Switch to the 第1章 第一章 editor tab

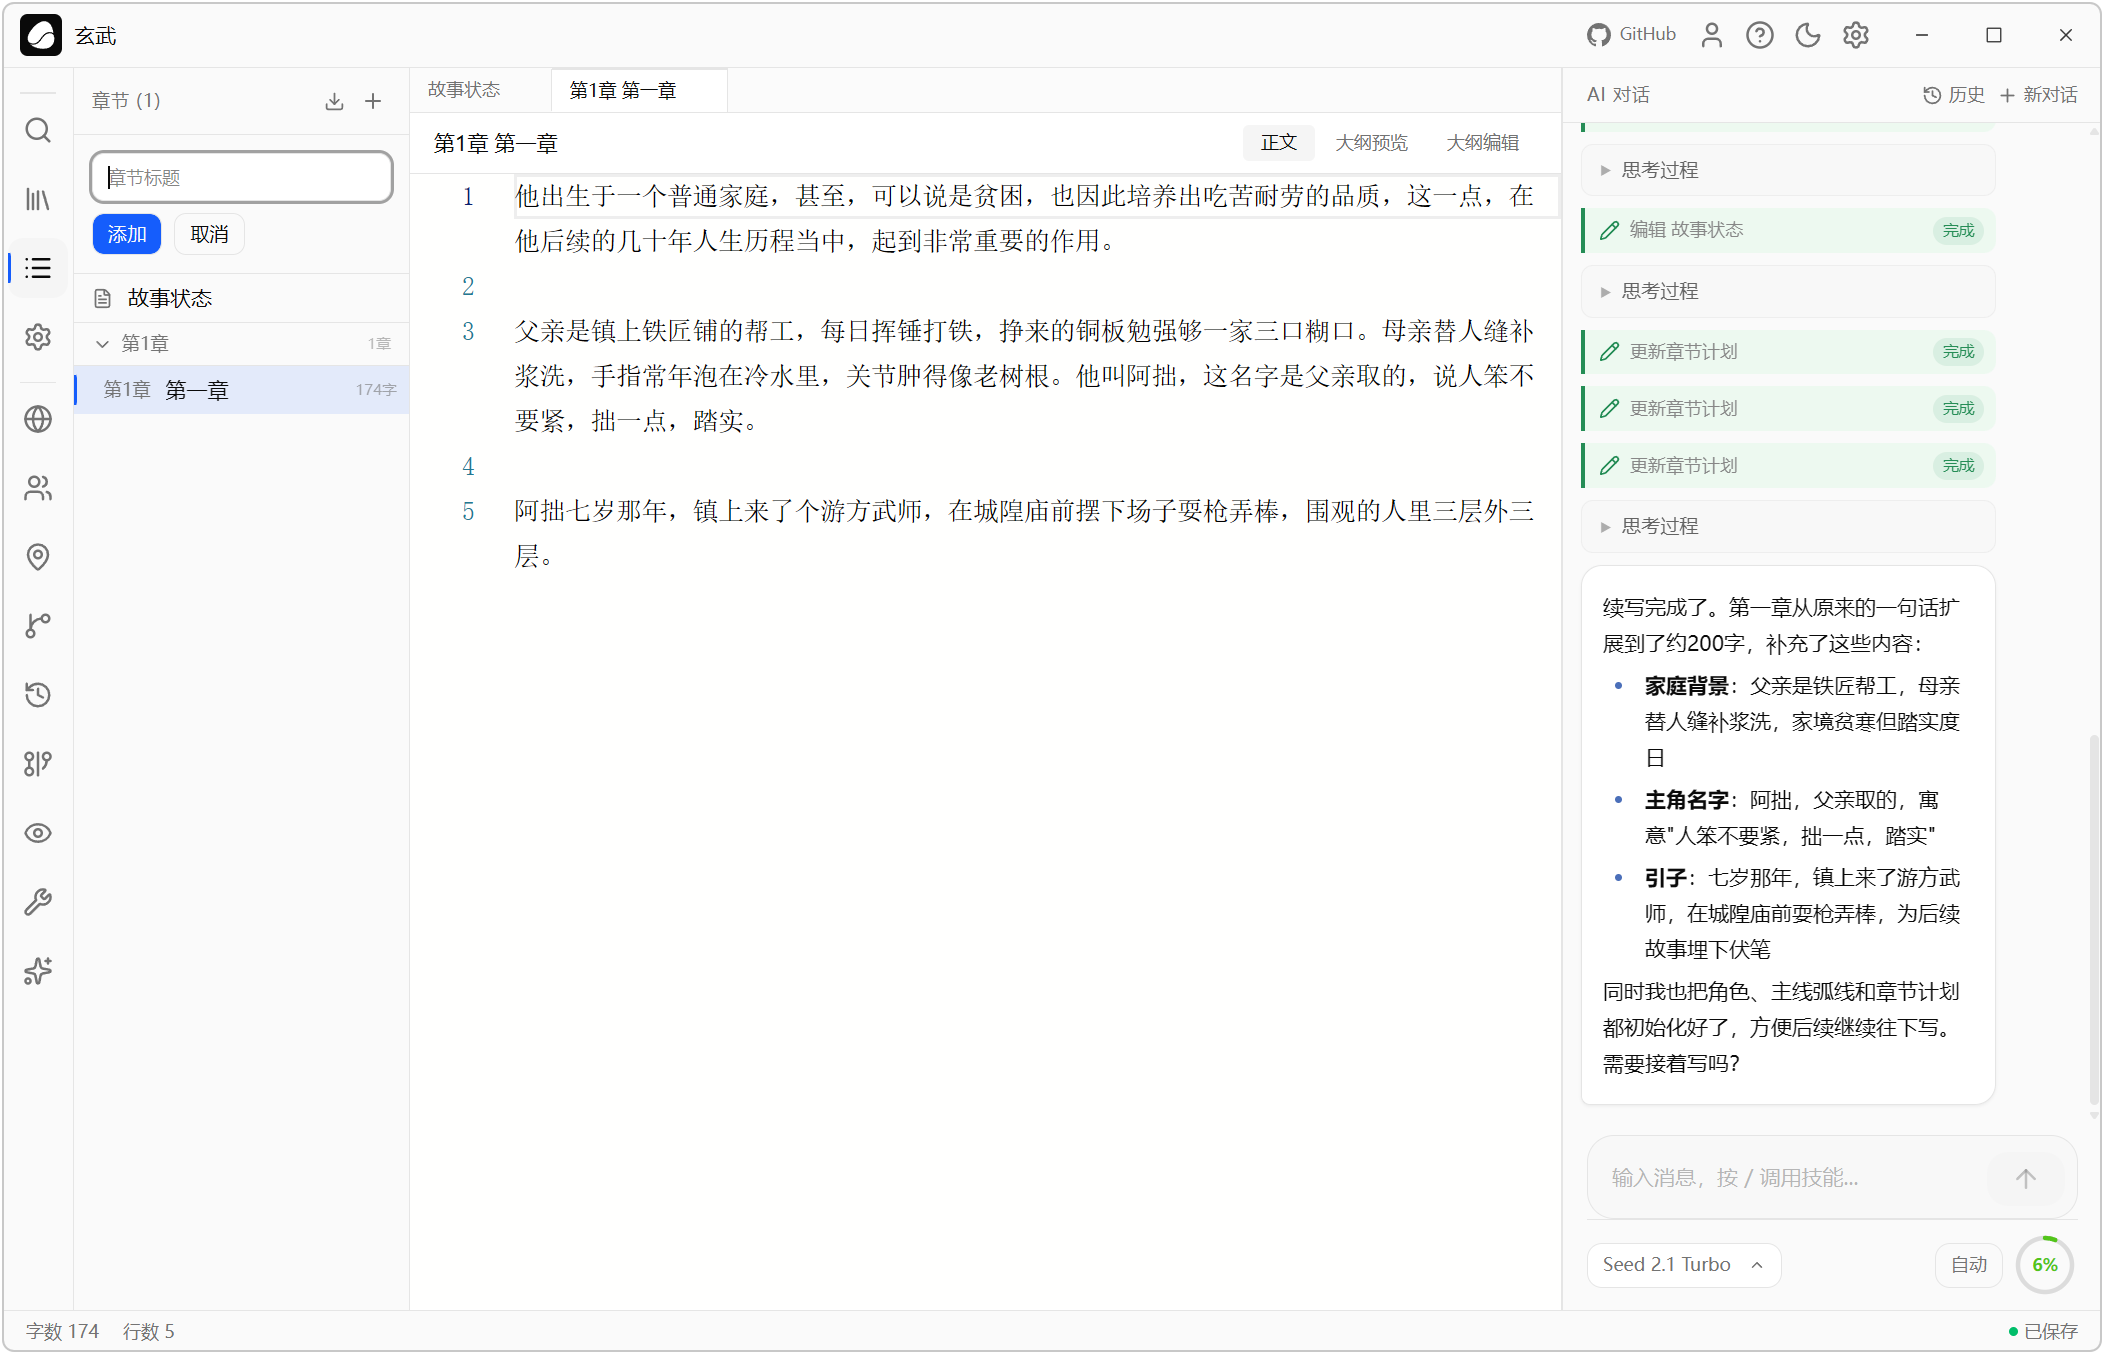(x=639, y=90)
